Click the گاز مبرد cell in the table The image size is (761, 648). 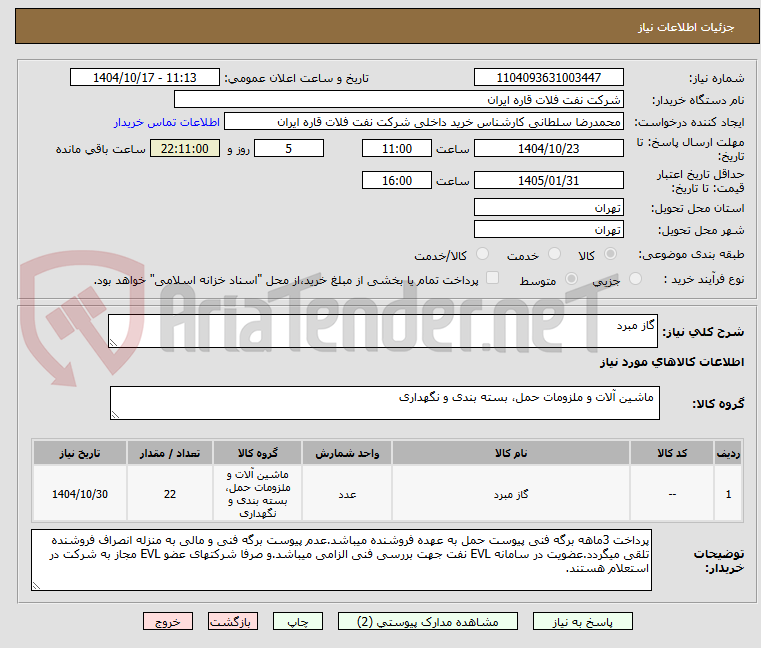pyautogui.click(x=511, y=494)
